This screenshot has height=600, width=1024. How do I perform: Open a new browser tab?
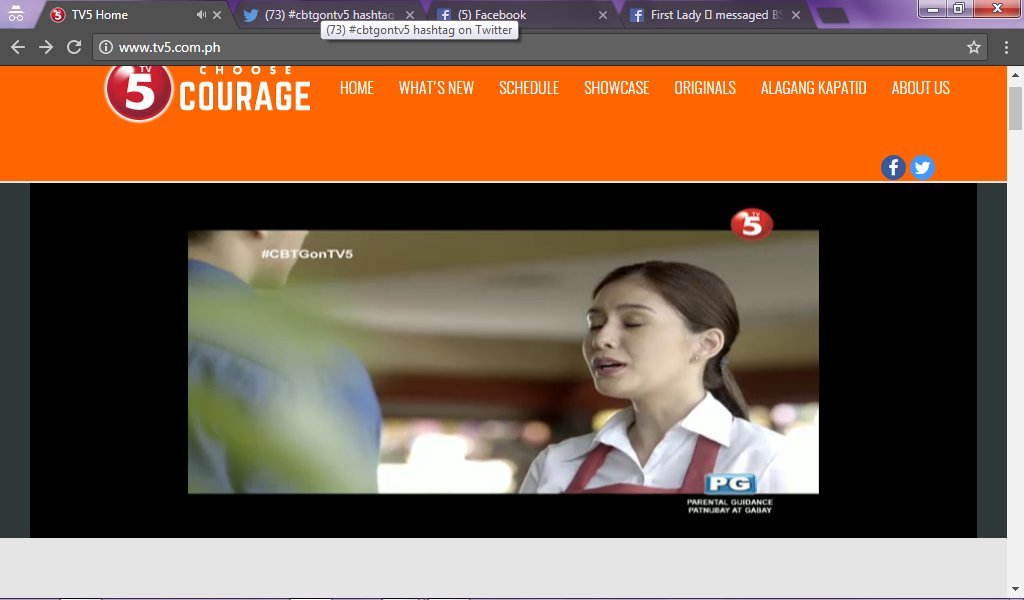832,15
